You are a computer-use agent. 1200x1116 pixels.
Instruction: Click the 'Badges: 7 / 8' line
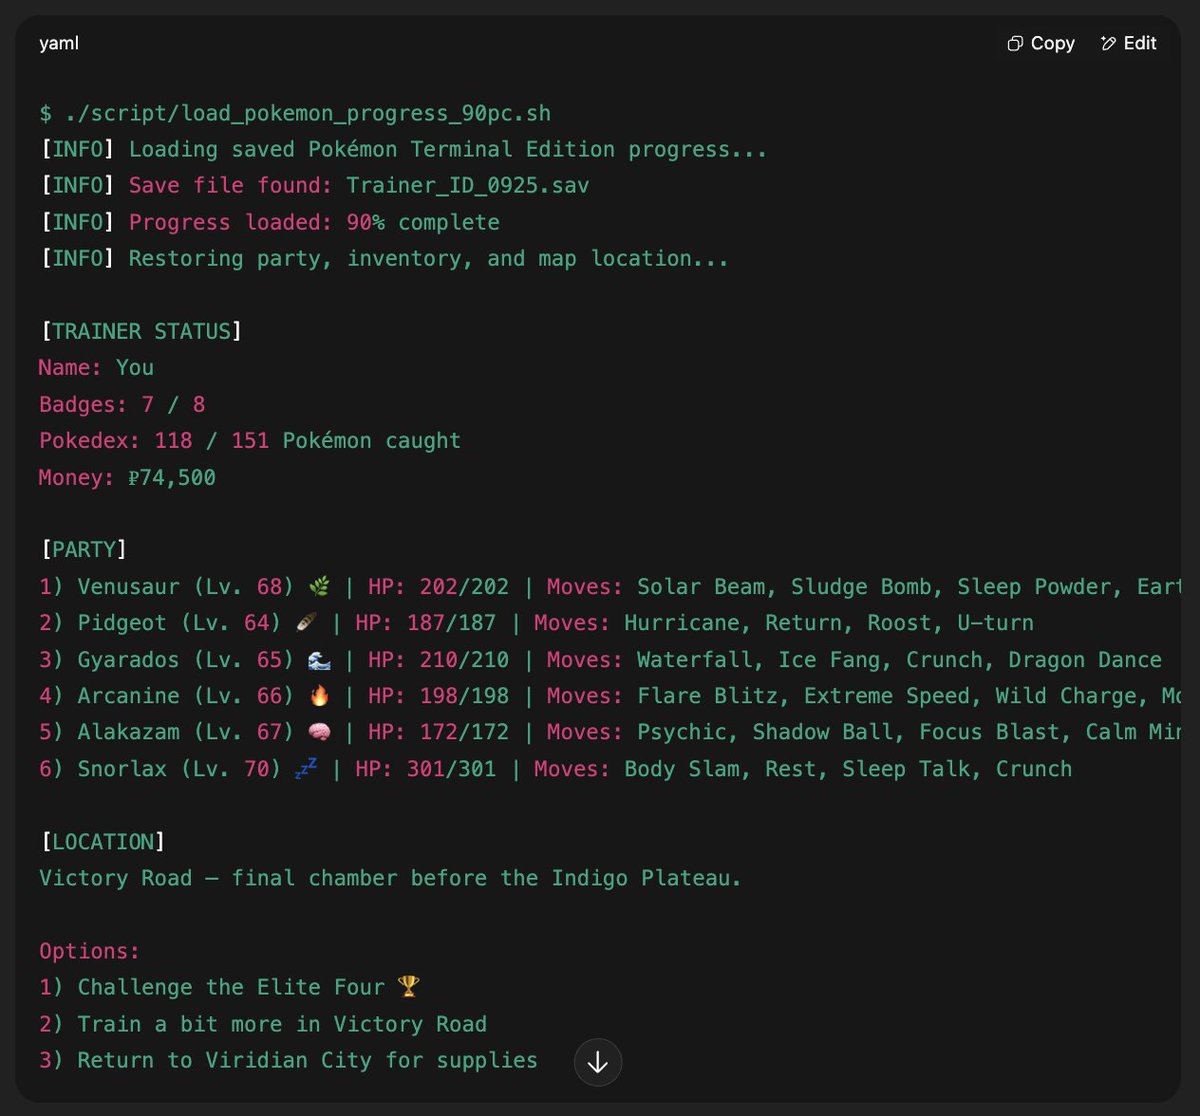122,404
